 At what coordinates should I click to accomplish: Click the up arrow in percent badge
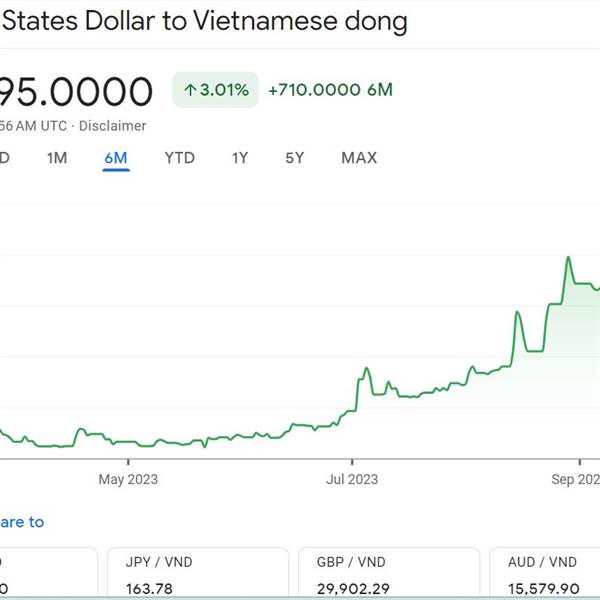click(190, 90)
